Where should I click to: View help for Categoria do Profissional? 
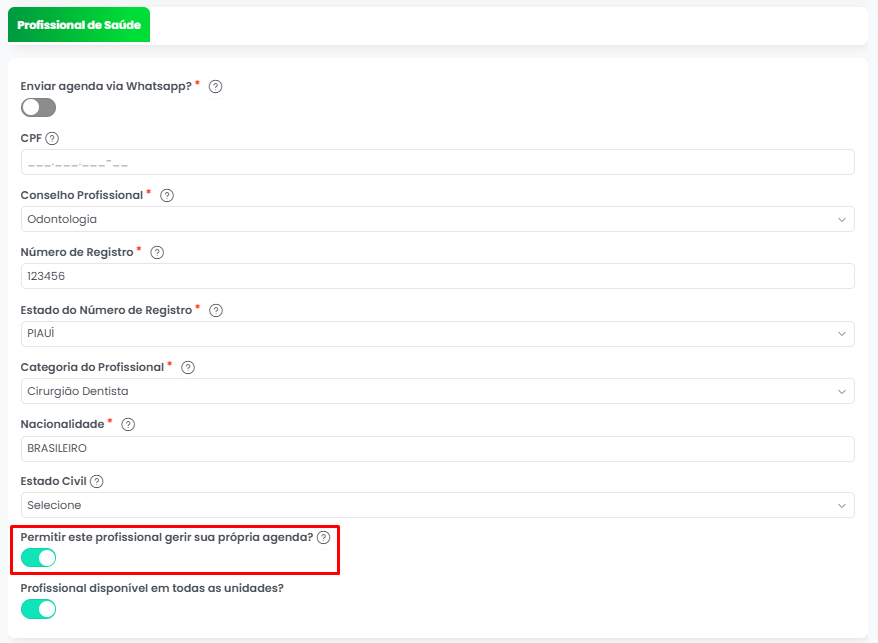pos(188,368)
